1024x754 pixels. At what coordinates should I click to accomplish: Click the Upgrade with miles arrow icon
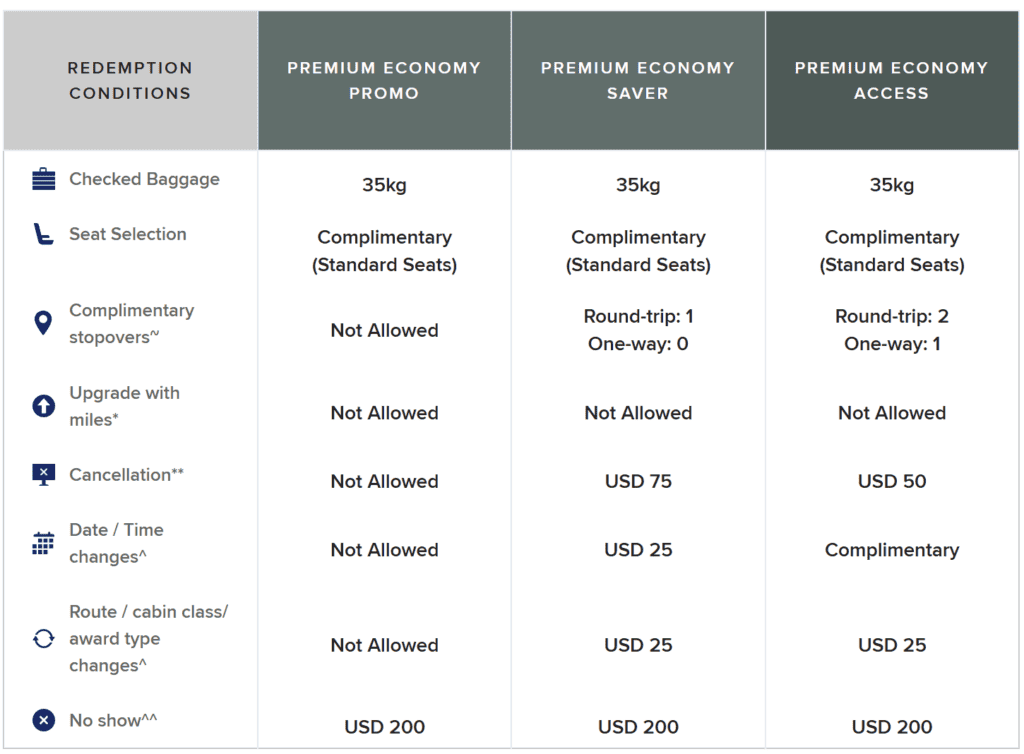(x=43, y=406)
